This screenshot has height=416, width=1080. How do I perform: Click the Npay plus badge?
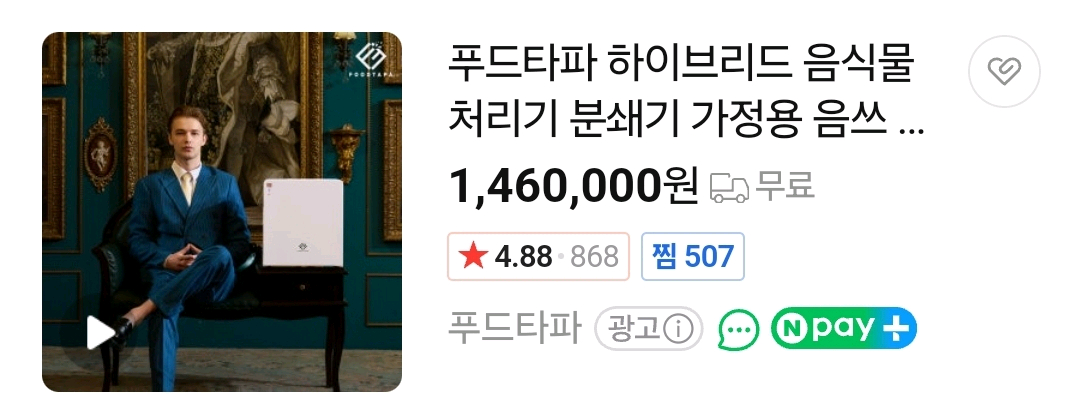pos(844,329)
